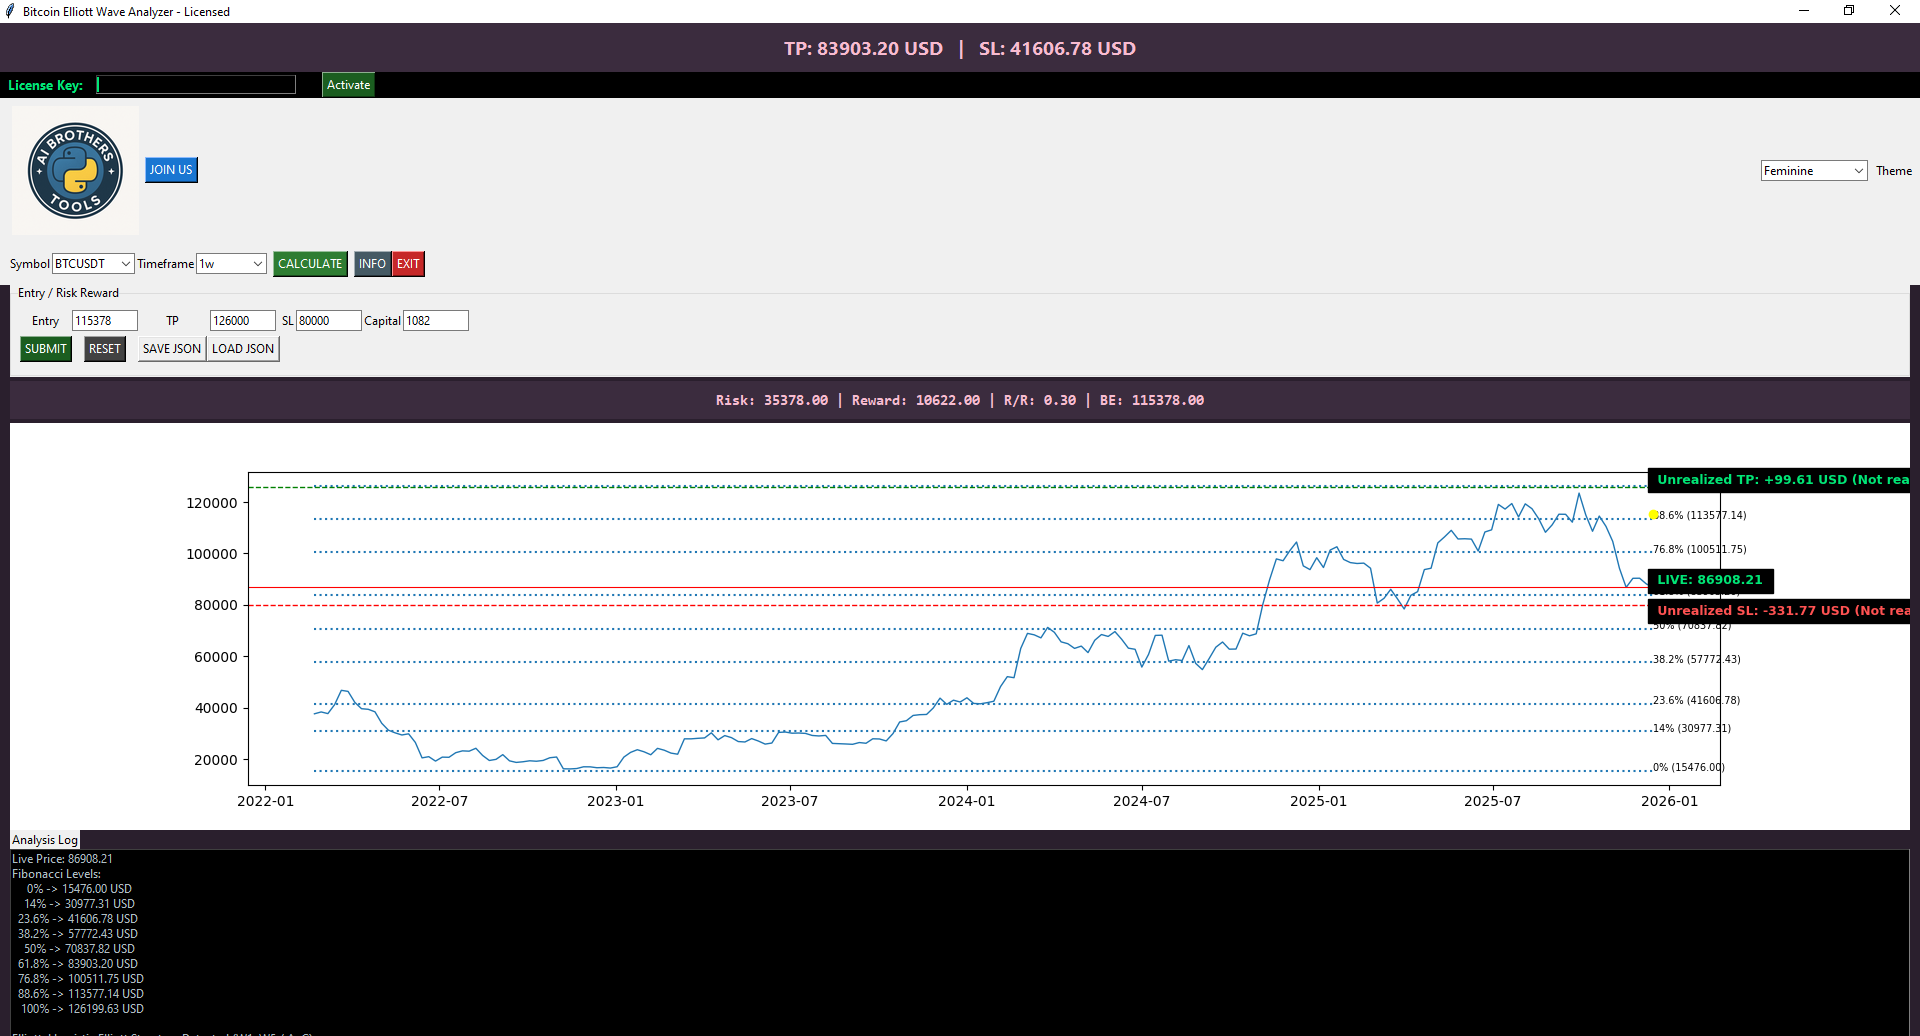Image resolution: width=1920 pixels, height=1036 pixels.
Task: Open the Theme dropdown showing Feminine
Action: 1812,170
